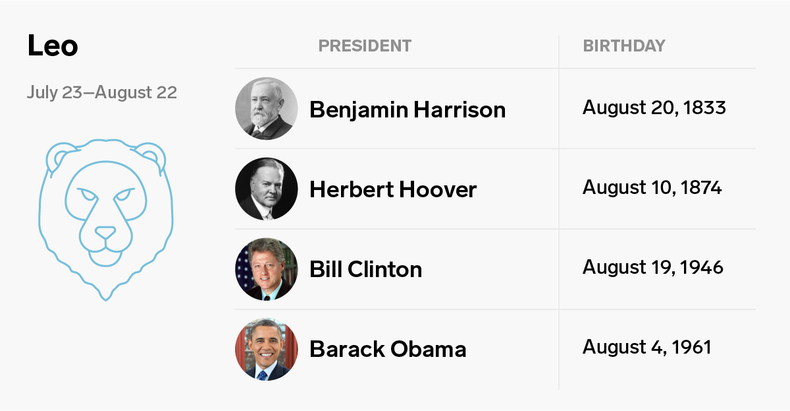Click Benjamin Harrison's portrait photo
Screen dimensions: 790x411
coord(266,108)
